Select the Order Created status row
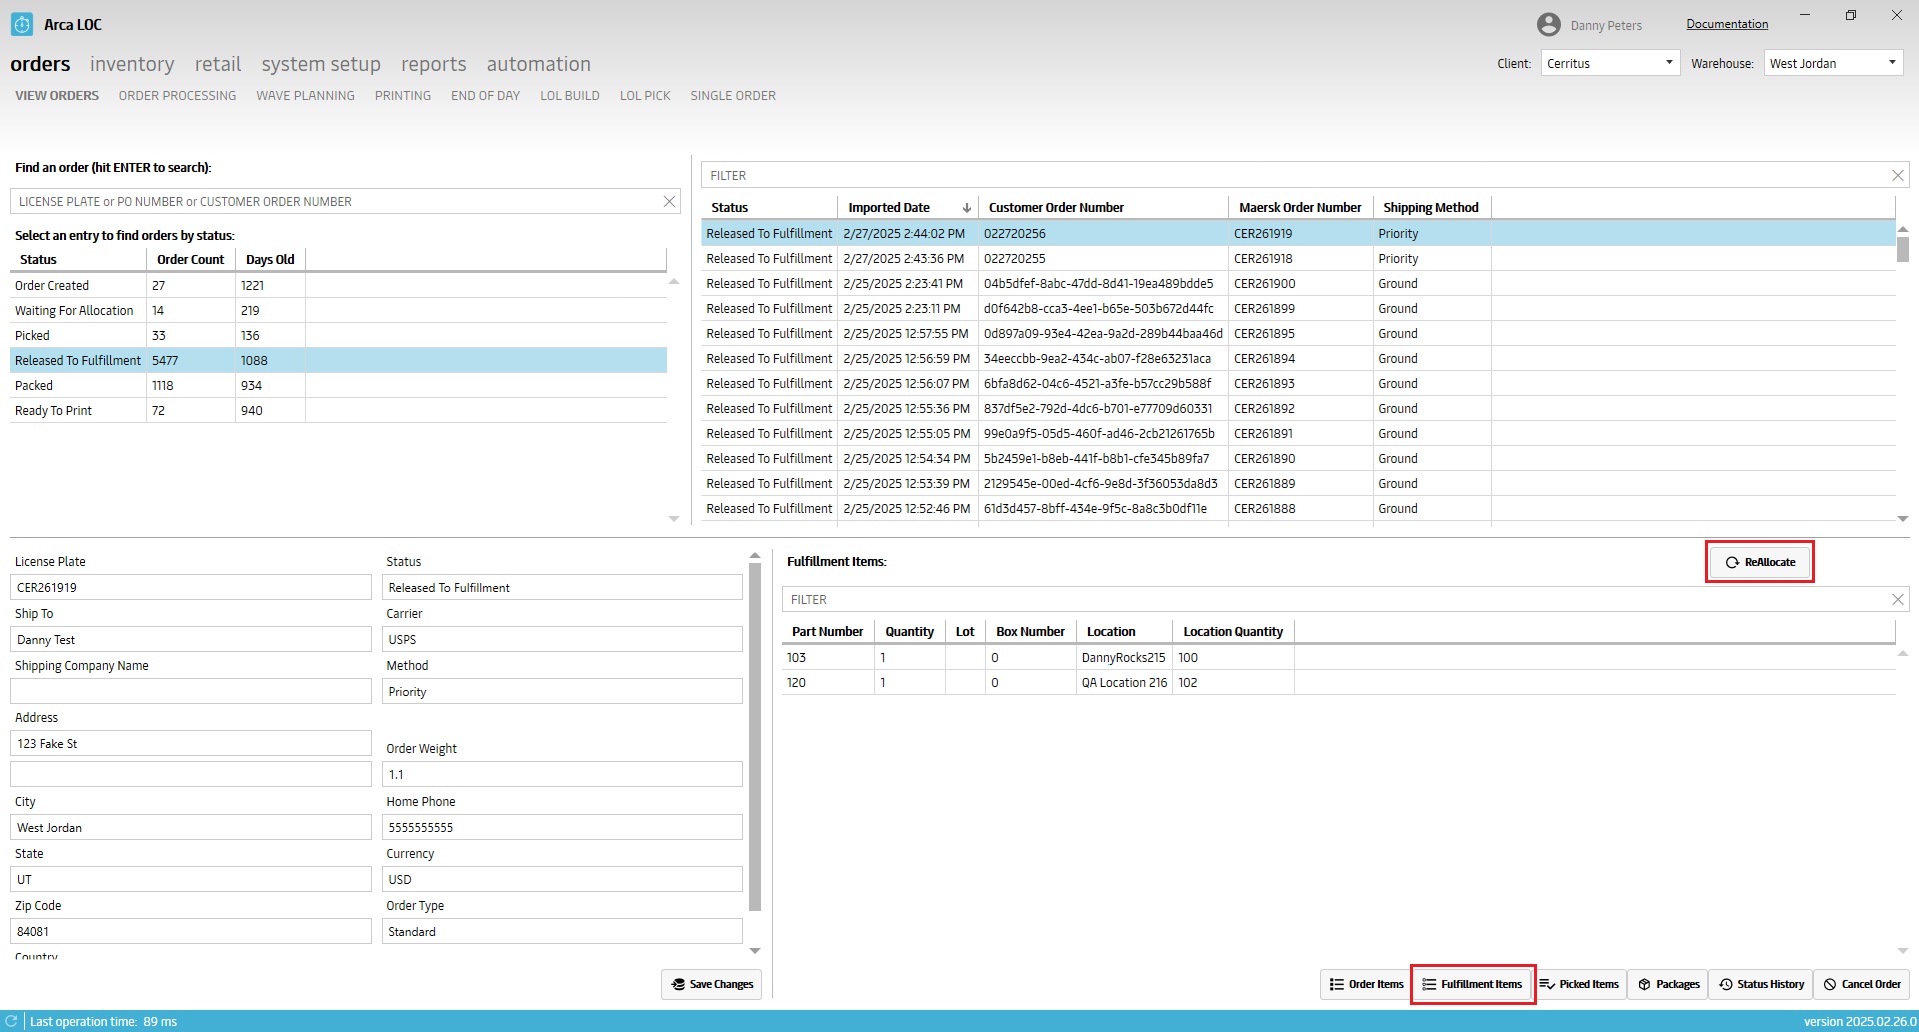 point(338,285)
